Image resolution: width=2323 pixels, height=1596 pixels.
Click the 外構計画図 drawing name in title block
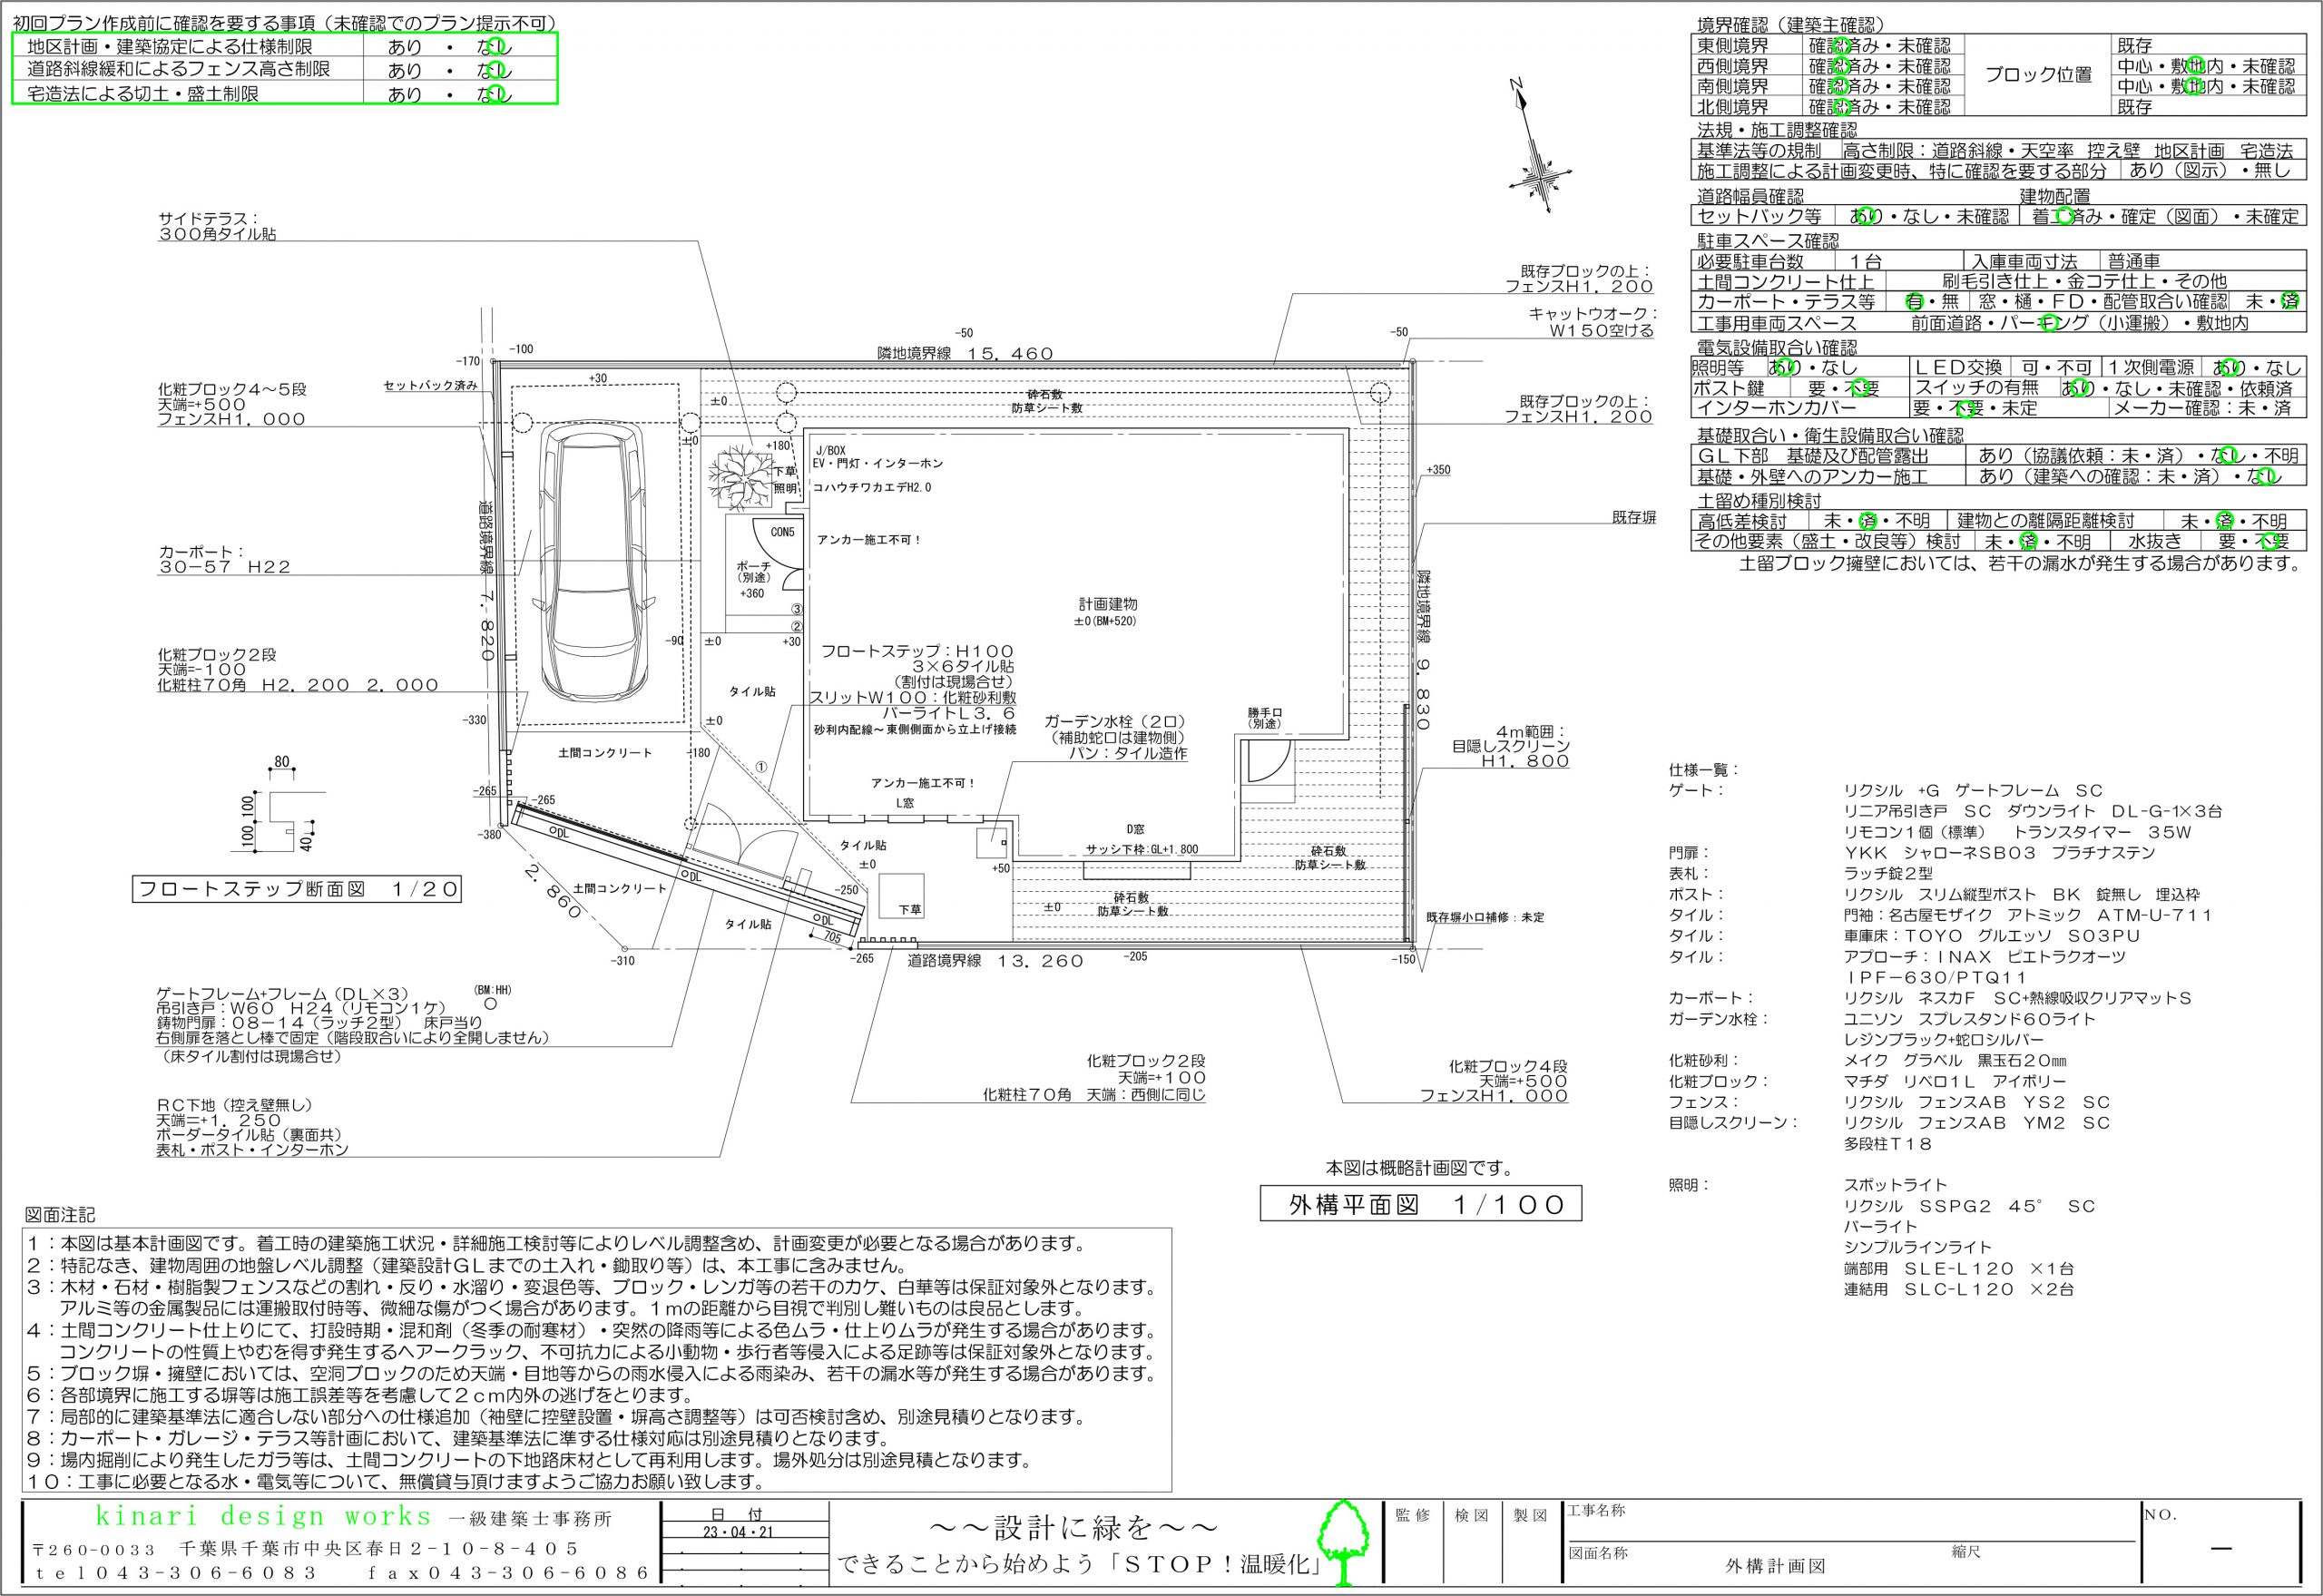[1775, 1565]
